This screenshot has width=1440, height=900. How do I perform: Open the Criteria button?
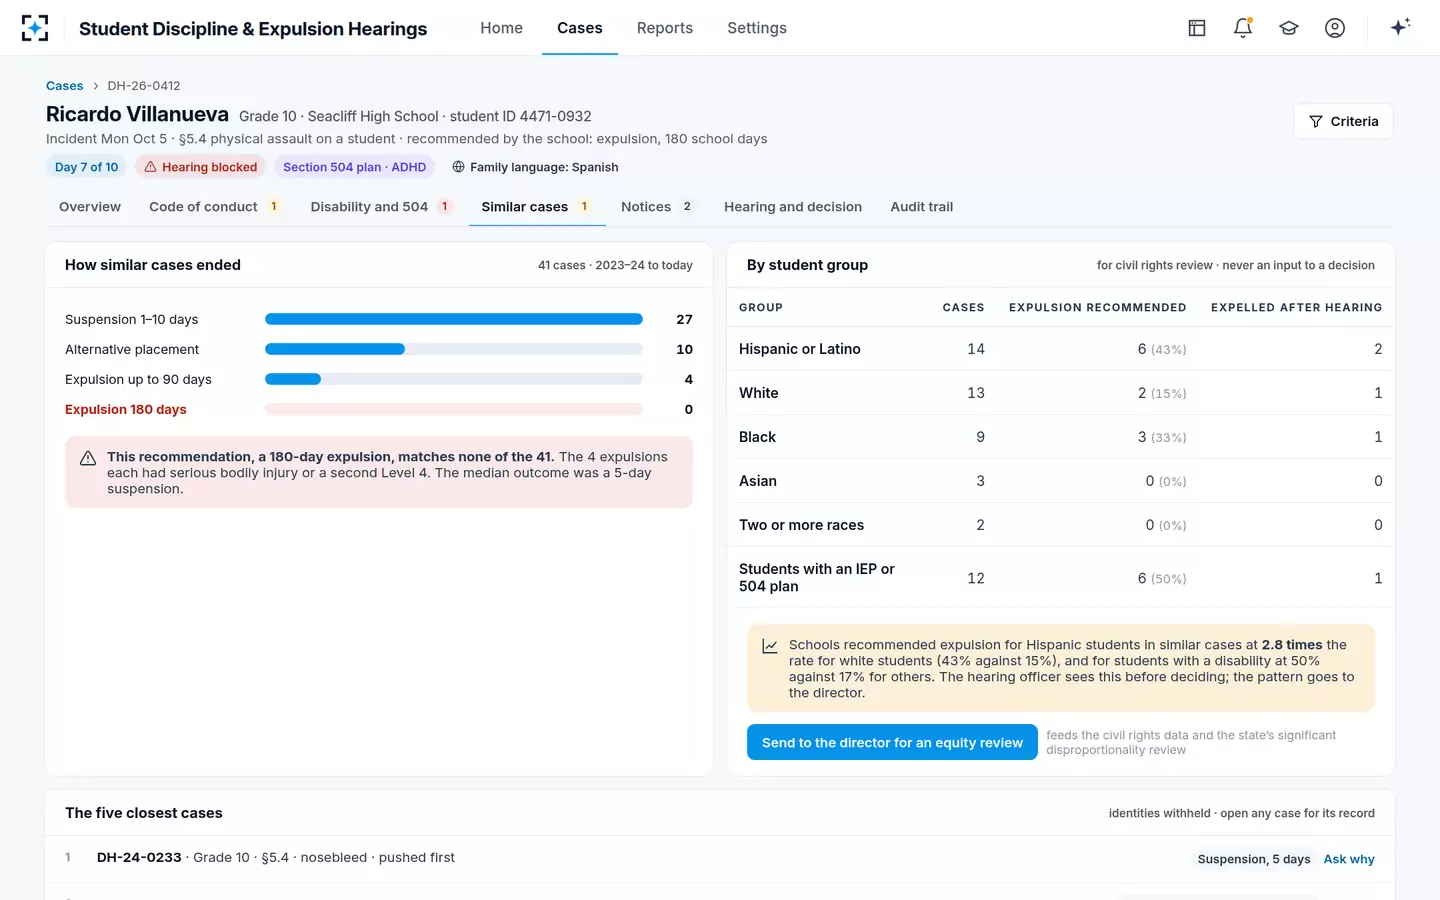1343,121
